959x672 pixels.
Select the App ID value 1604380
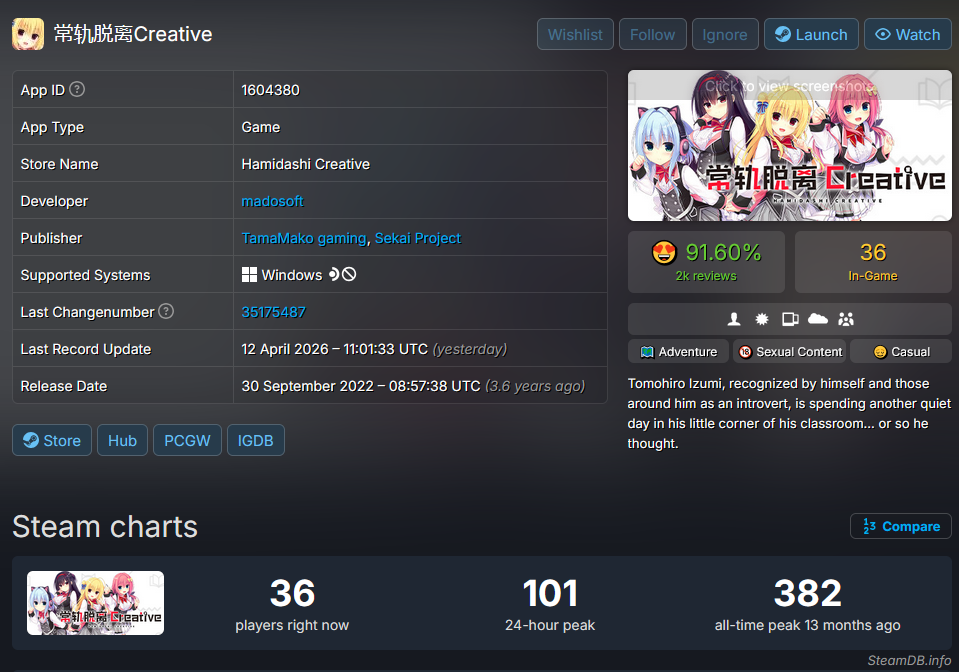[270, 90]
